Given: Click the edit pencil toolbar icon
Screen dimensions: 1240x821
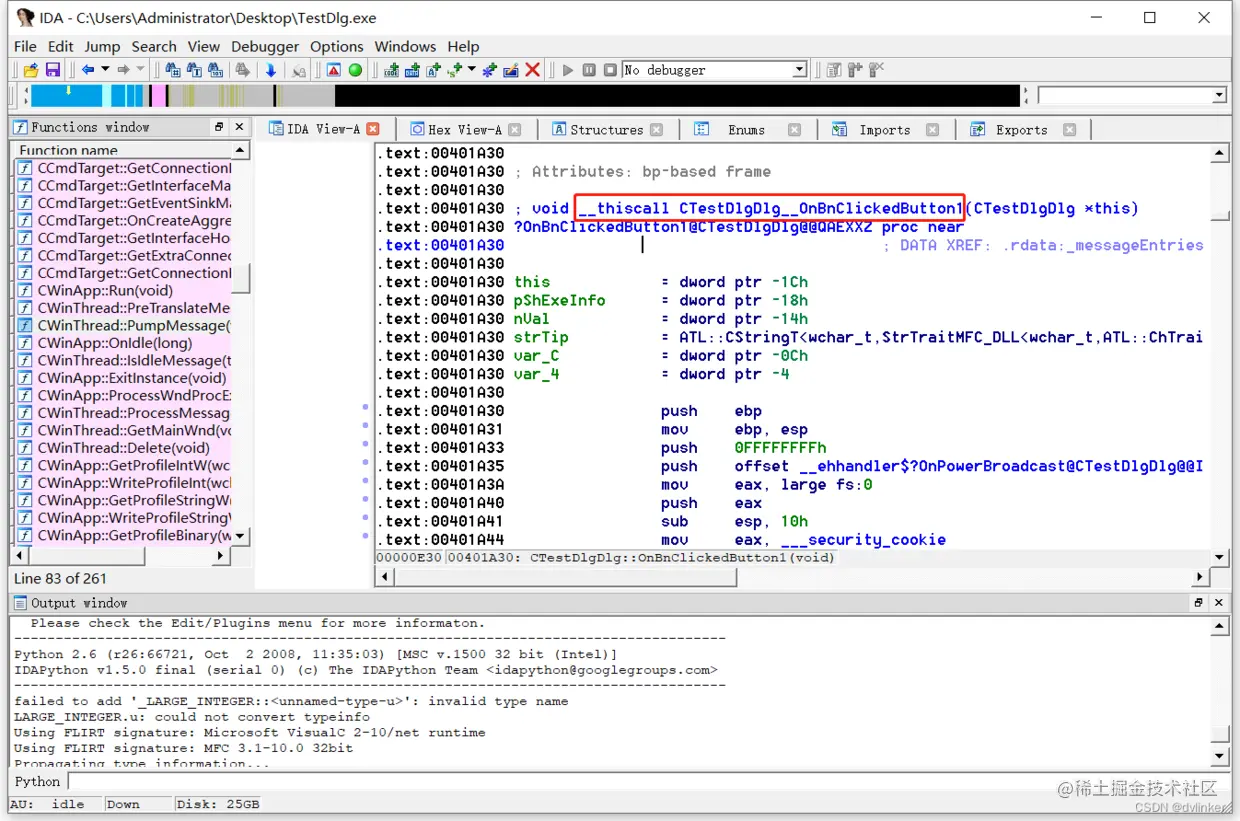Looking at the screenshot, I should 511,70.
